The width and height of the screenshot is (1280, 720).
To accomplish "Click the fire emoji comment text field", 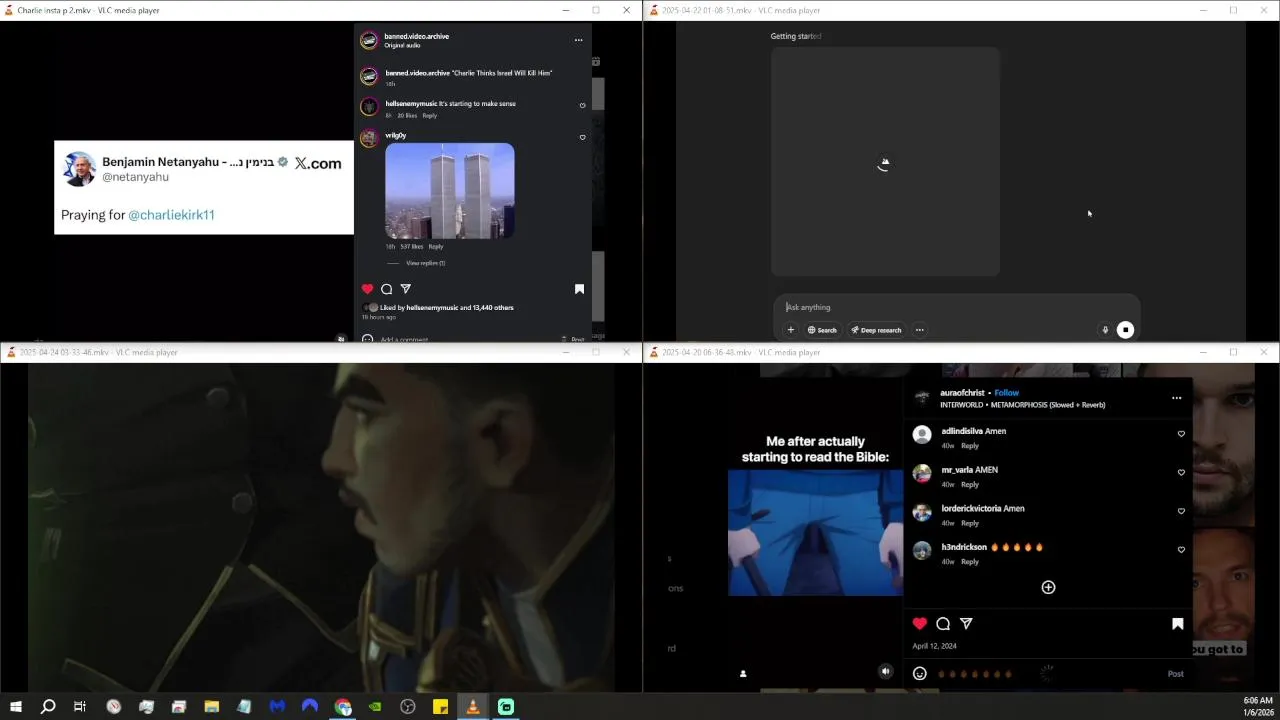I will (x=1040, y=674).
